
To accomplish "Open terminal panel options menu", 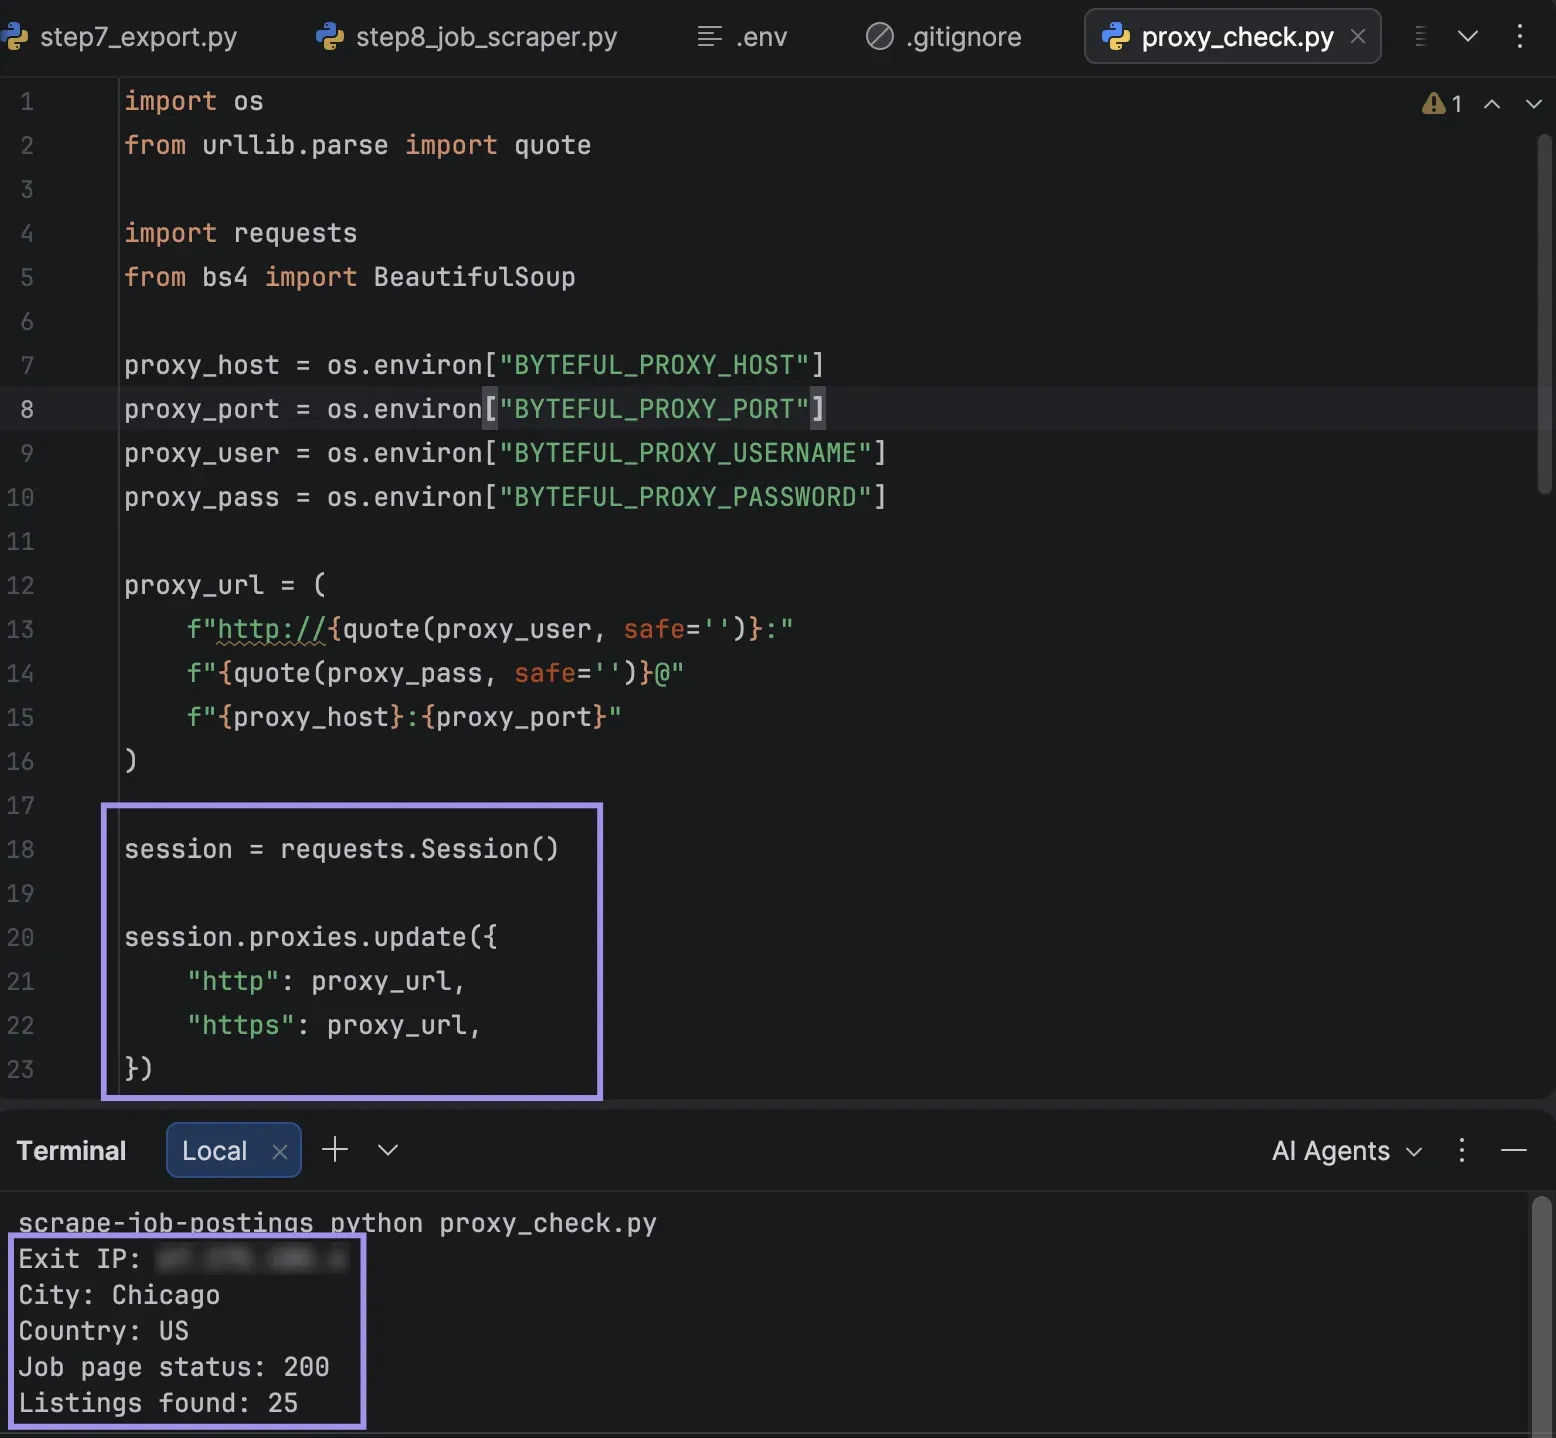I will tap(1462, 1150).
